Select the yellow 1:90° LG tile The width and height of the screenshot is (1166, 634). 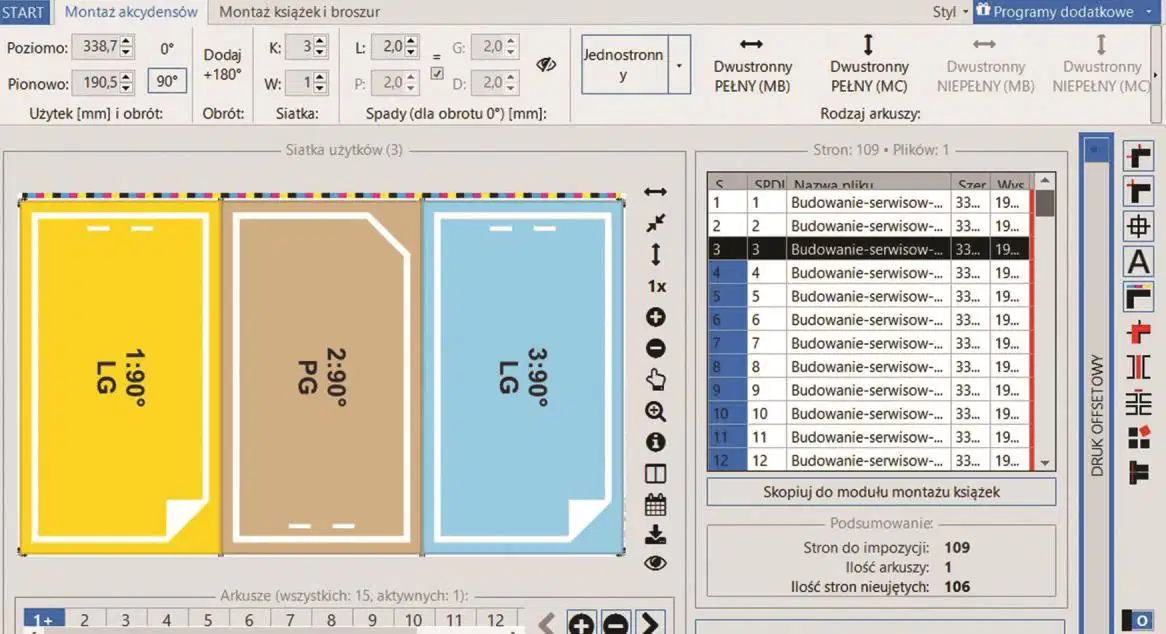tap(120, 376)
